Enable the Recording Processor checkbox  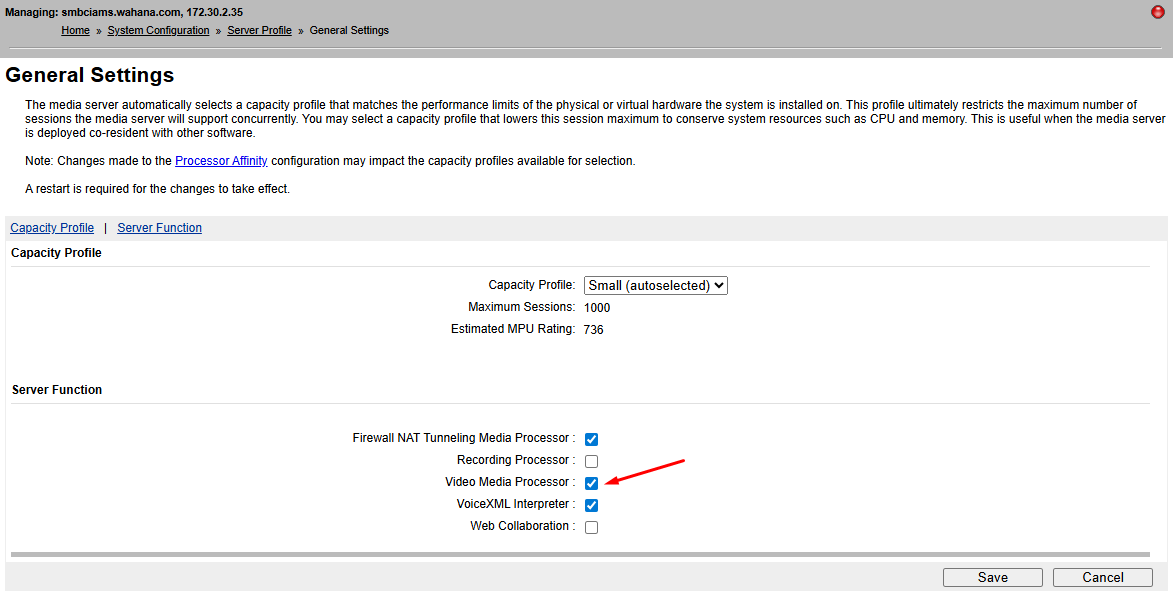[591, 461]
